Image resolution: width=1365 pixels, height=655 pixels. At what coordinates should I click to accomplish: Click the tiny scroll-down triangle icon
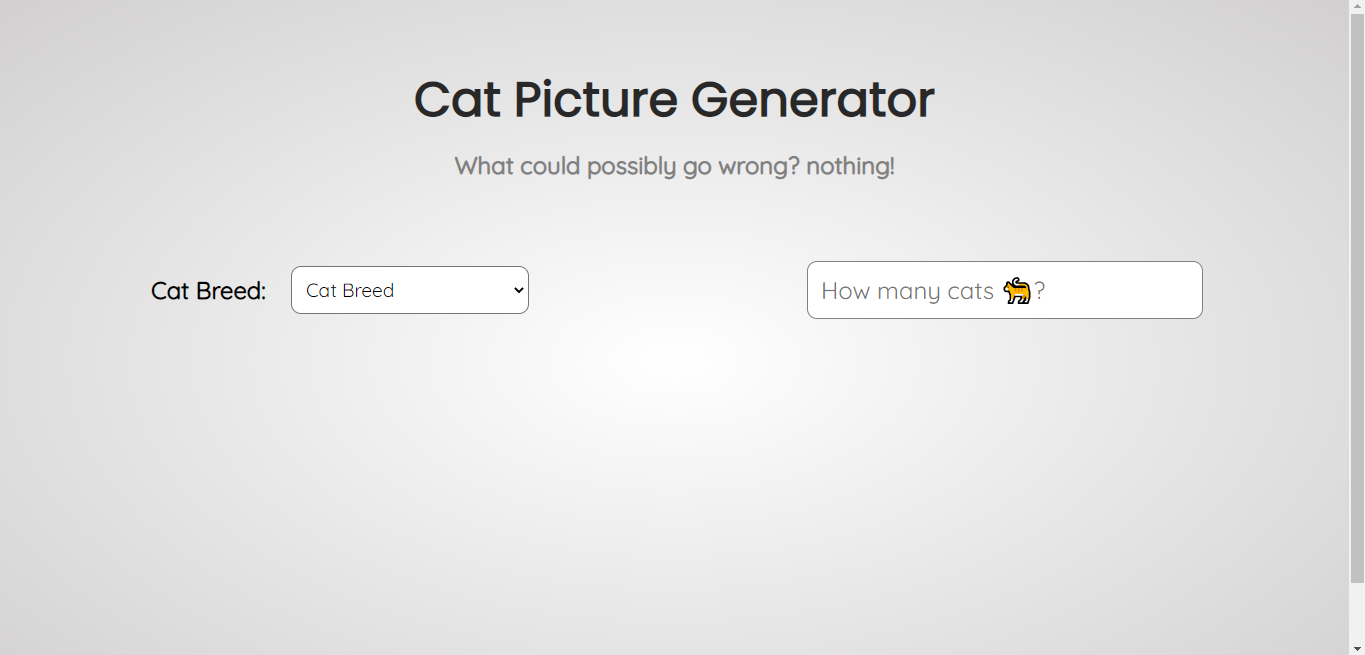(1358, 647)
